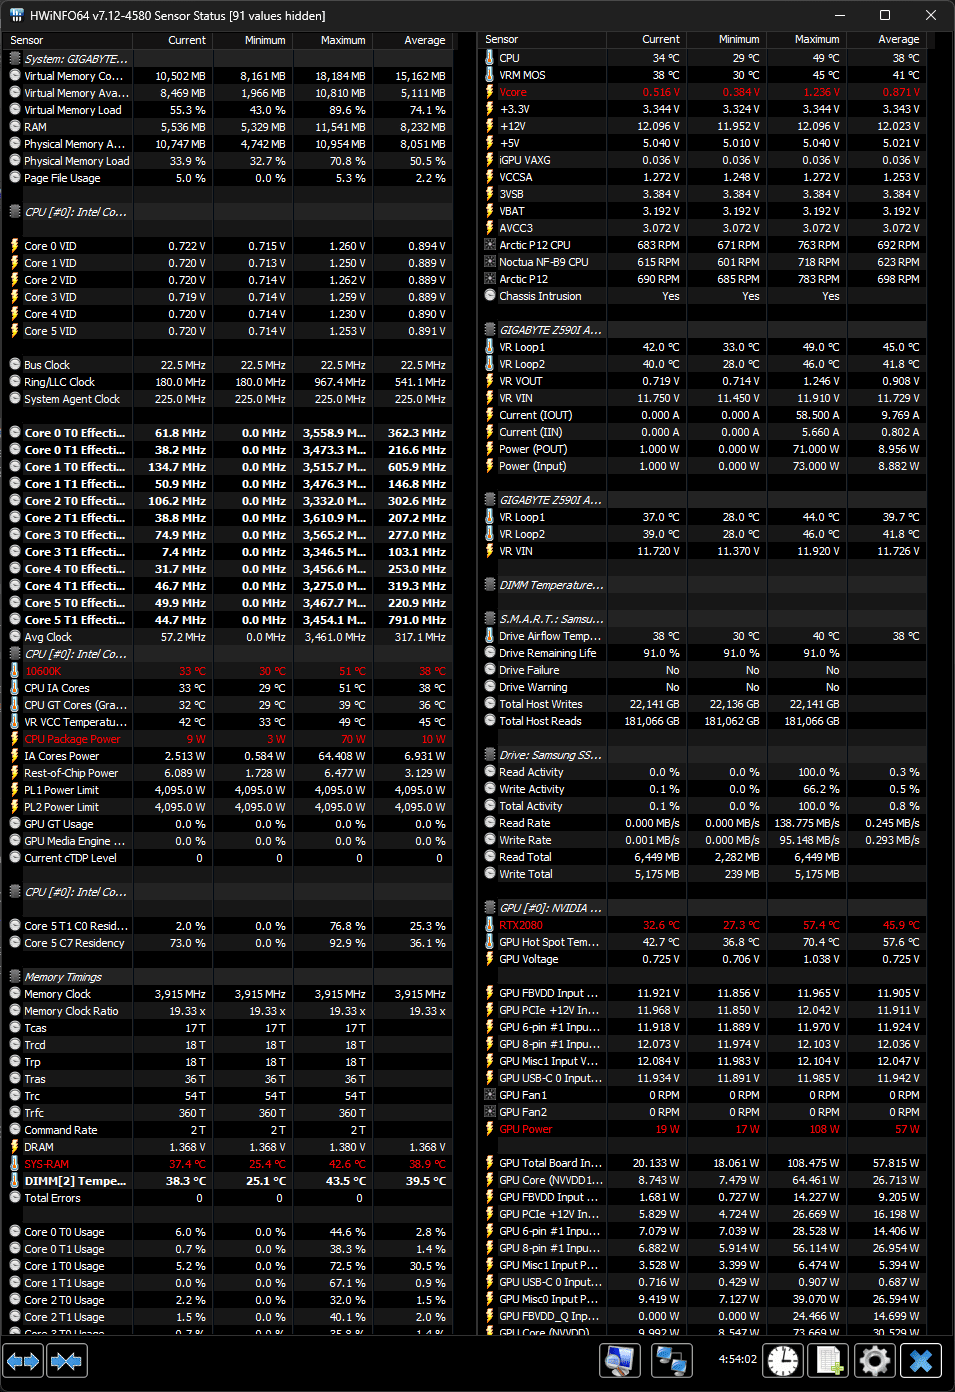Screen dimensions: 955x1392
Task: Click the bolt icon beside CPU Package Power
Action: click(x=15, y=739)
